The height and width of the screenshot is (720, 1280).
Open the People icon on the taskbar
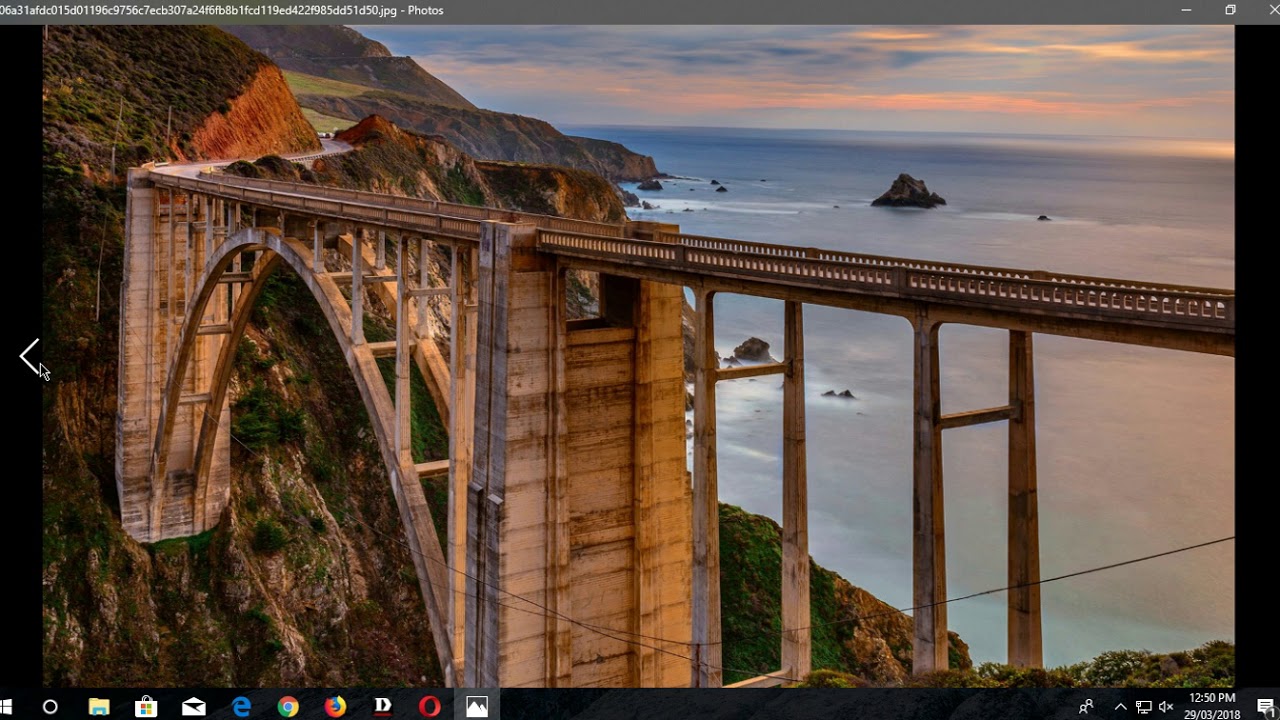[x=1086, y=705]
